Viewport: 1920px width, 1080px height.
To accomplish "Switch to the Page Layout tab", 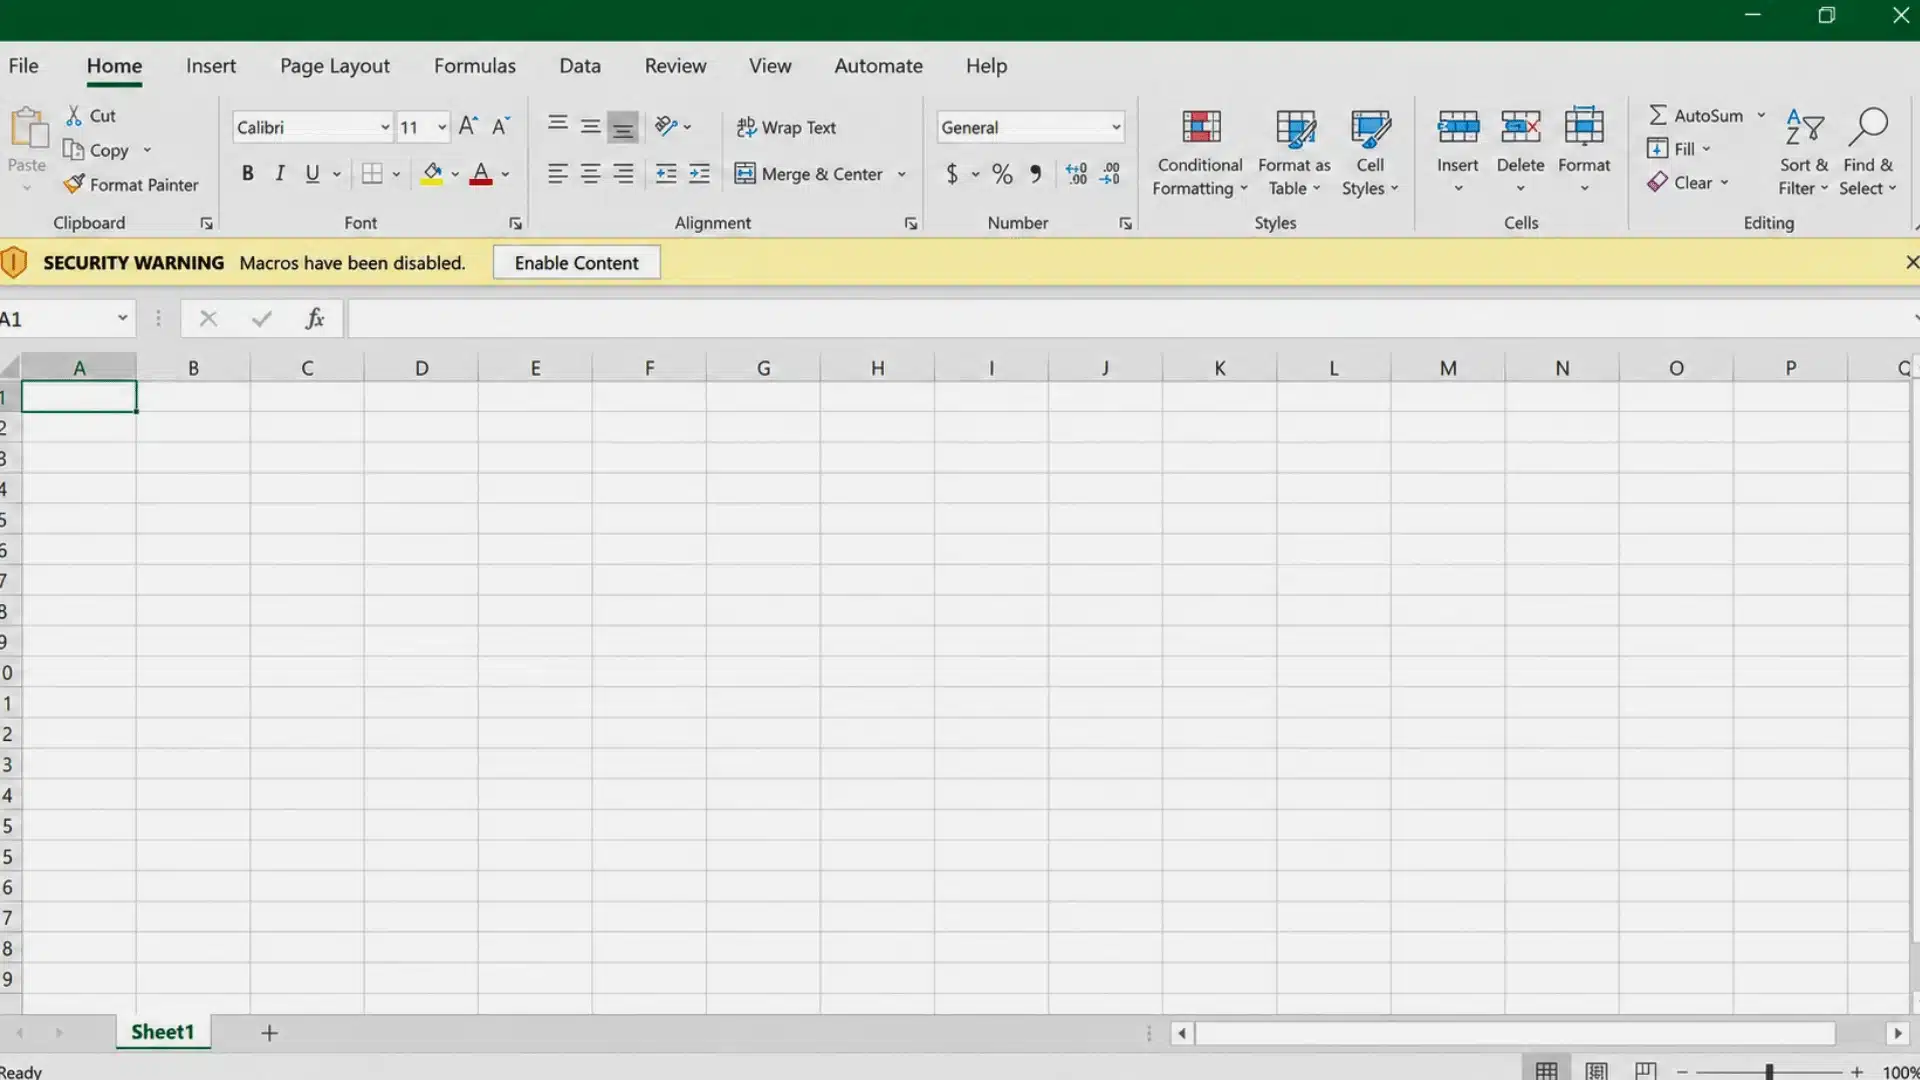I will tap(335, 66).
